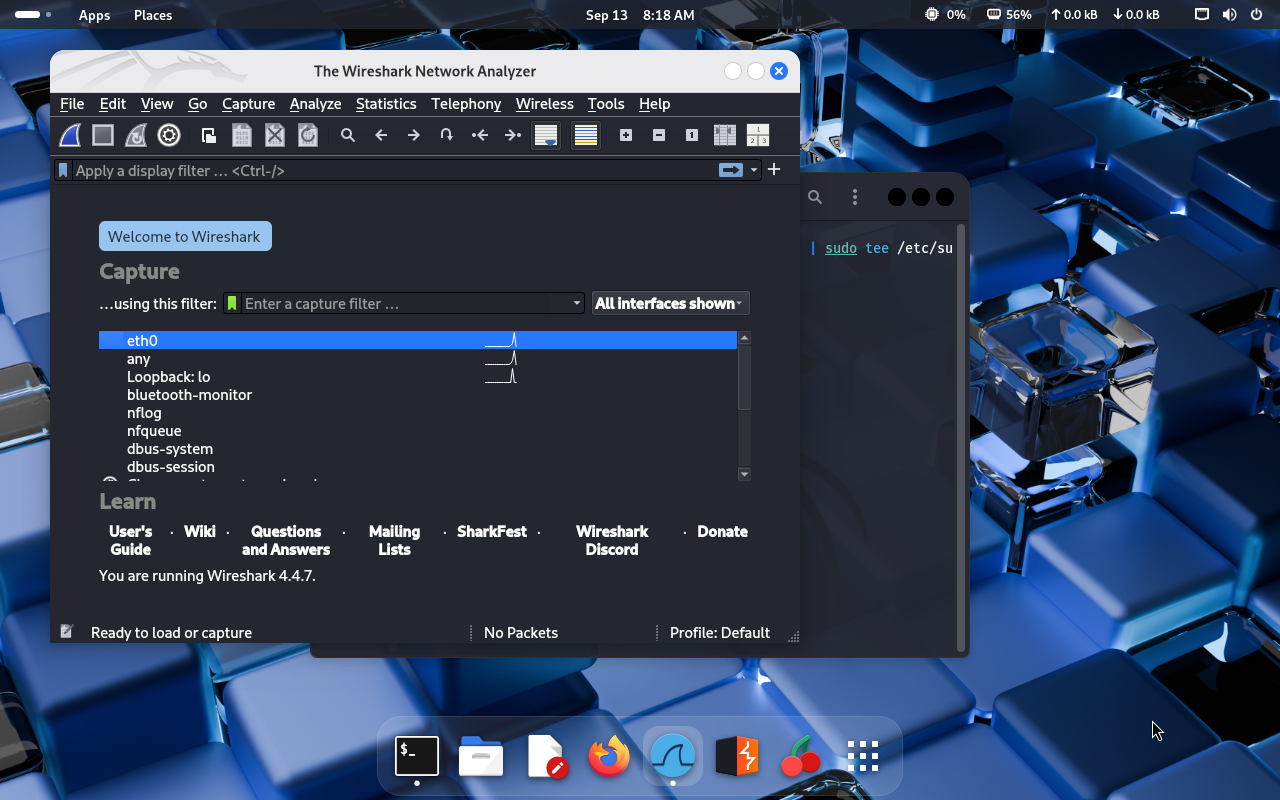Select the bluetooth-monitor interface

coord(418,395)
